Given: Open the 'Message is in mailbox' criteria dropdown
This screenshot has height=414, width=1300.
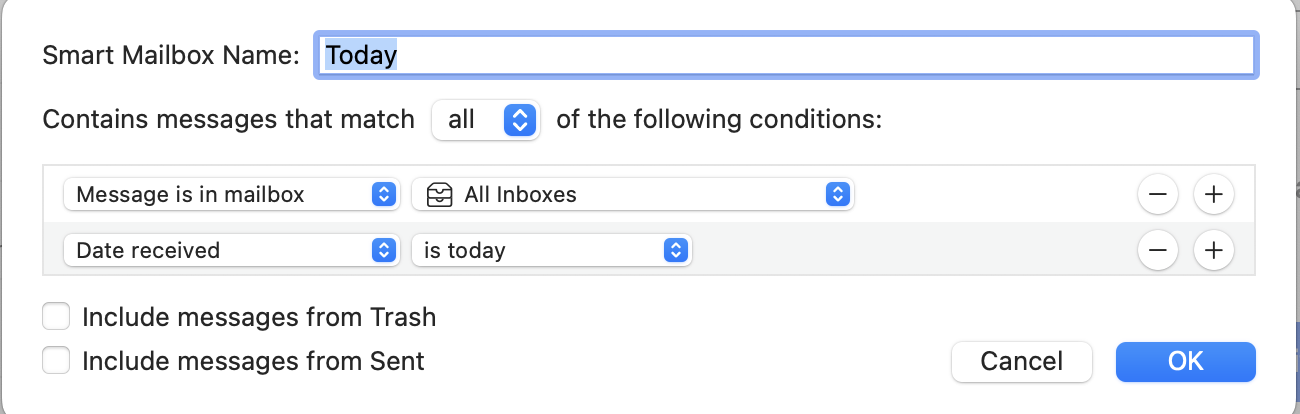Looking at the screenshot, I should coord(231,194).
